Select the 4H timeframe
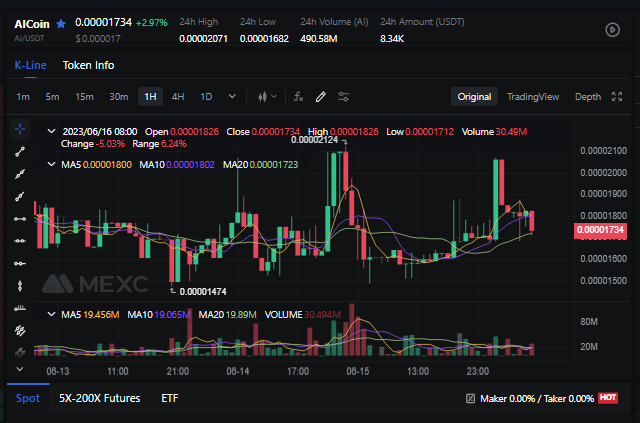Screen dimensions: 640x423 [178, 97]
